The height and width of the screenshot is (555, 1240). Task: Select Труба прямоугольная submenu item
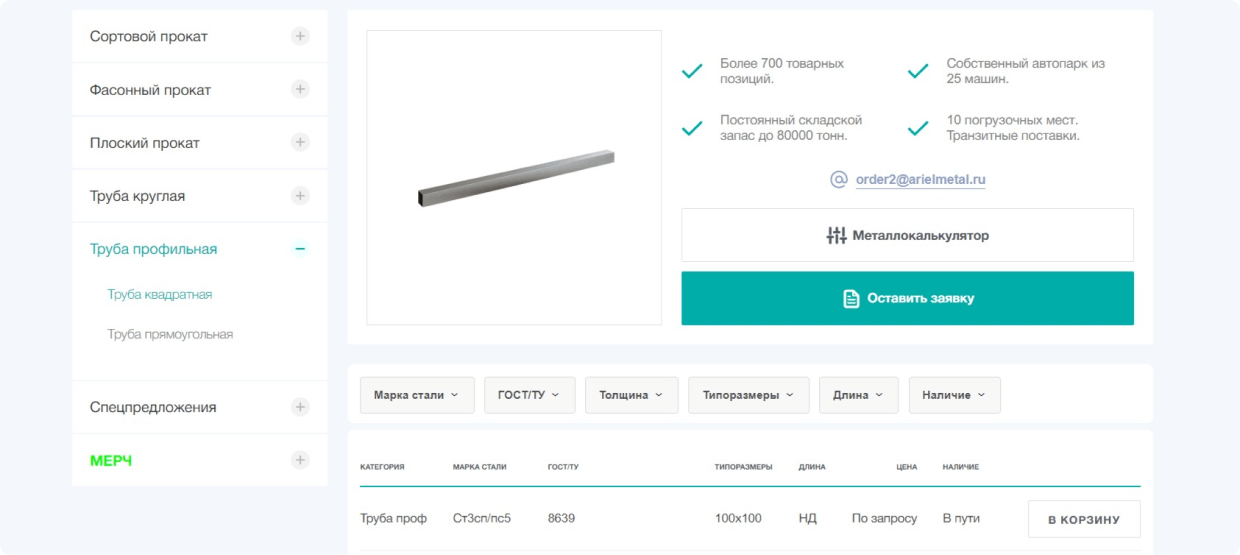pyautogui.click(x=170, y=334)
